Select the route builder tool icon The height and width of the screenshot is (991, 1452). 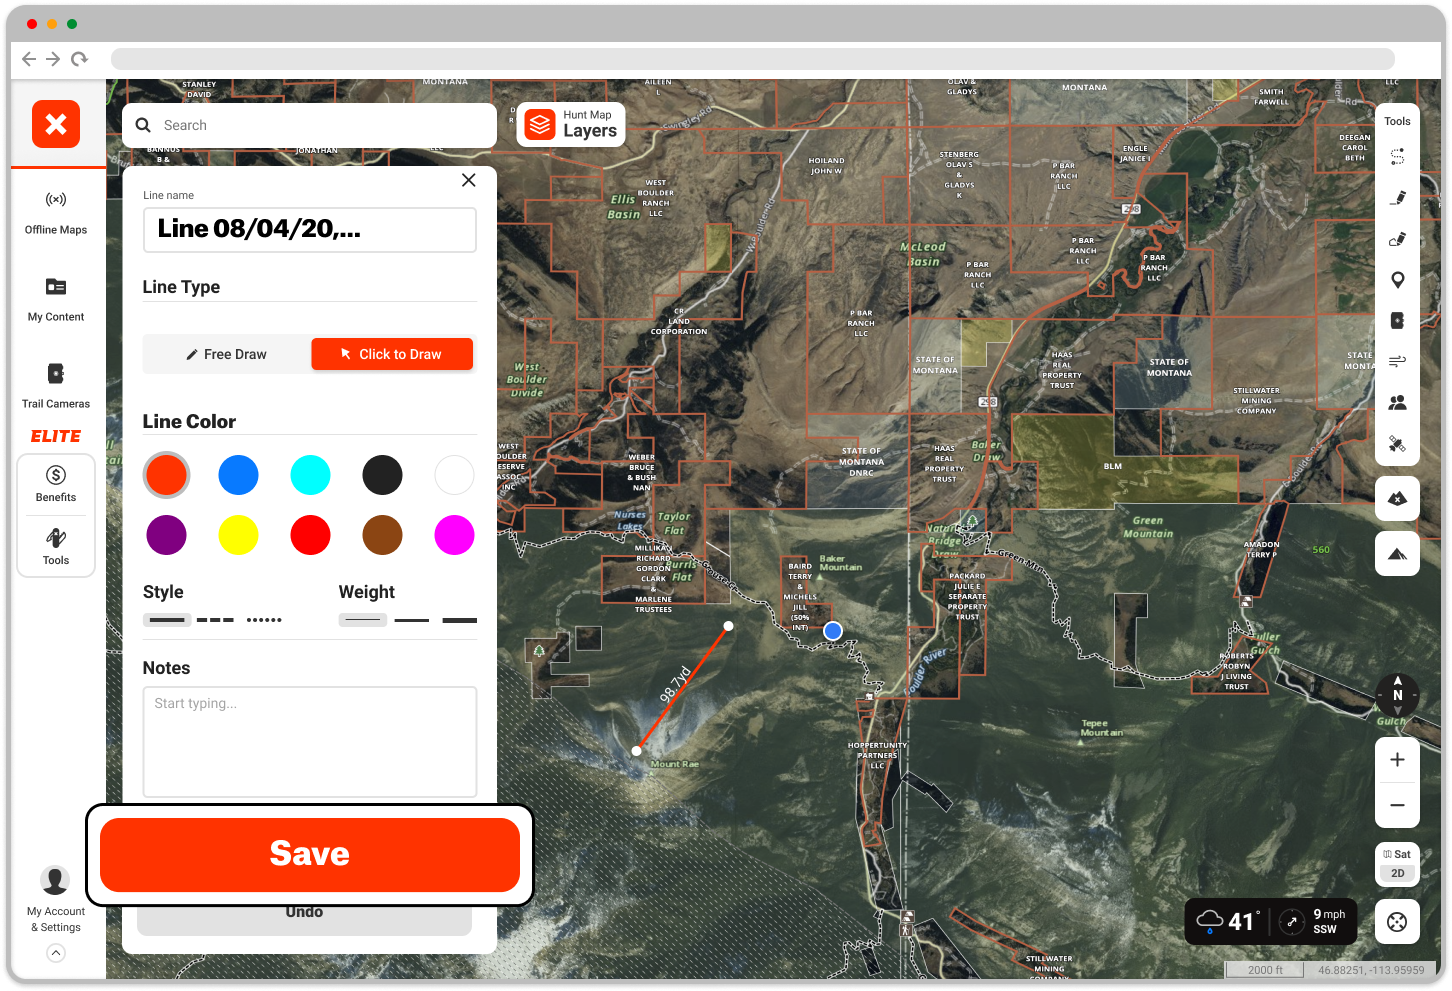[1397, 157]
